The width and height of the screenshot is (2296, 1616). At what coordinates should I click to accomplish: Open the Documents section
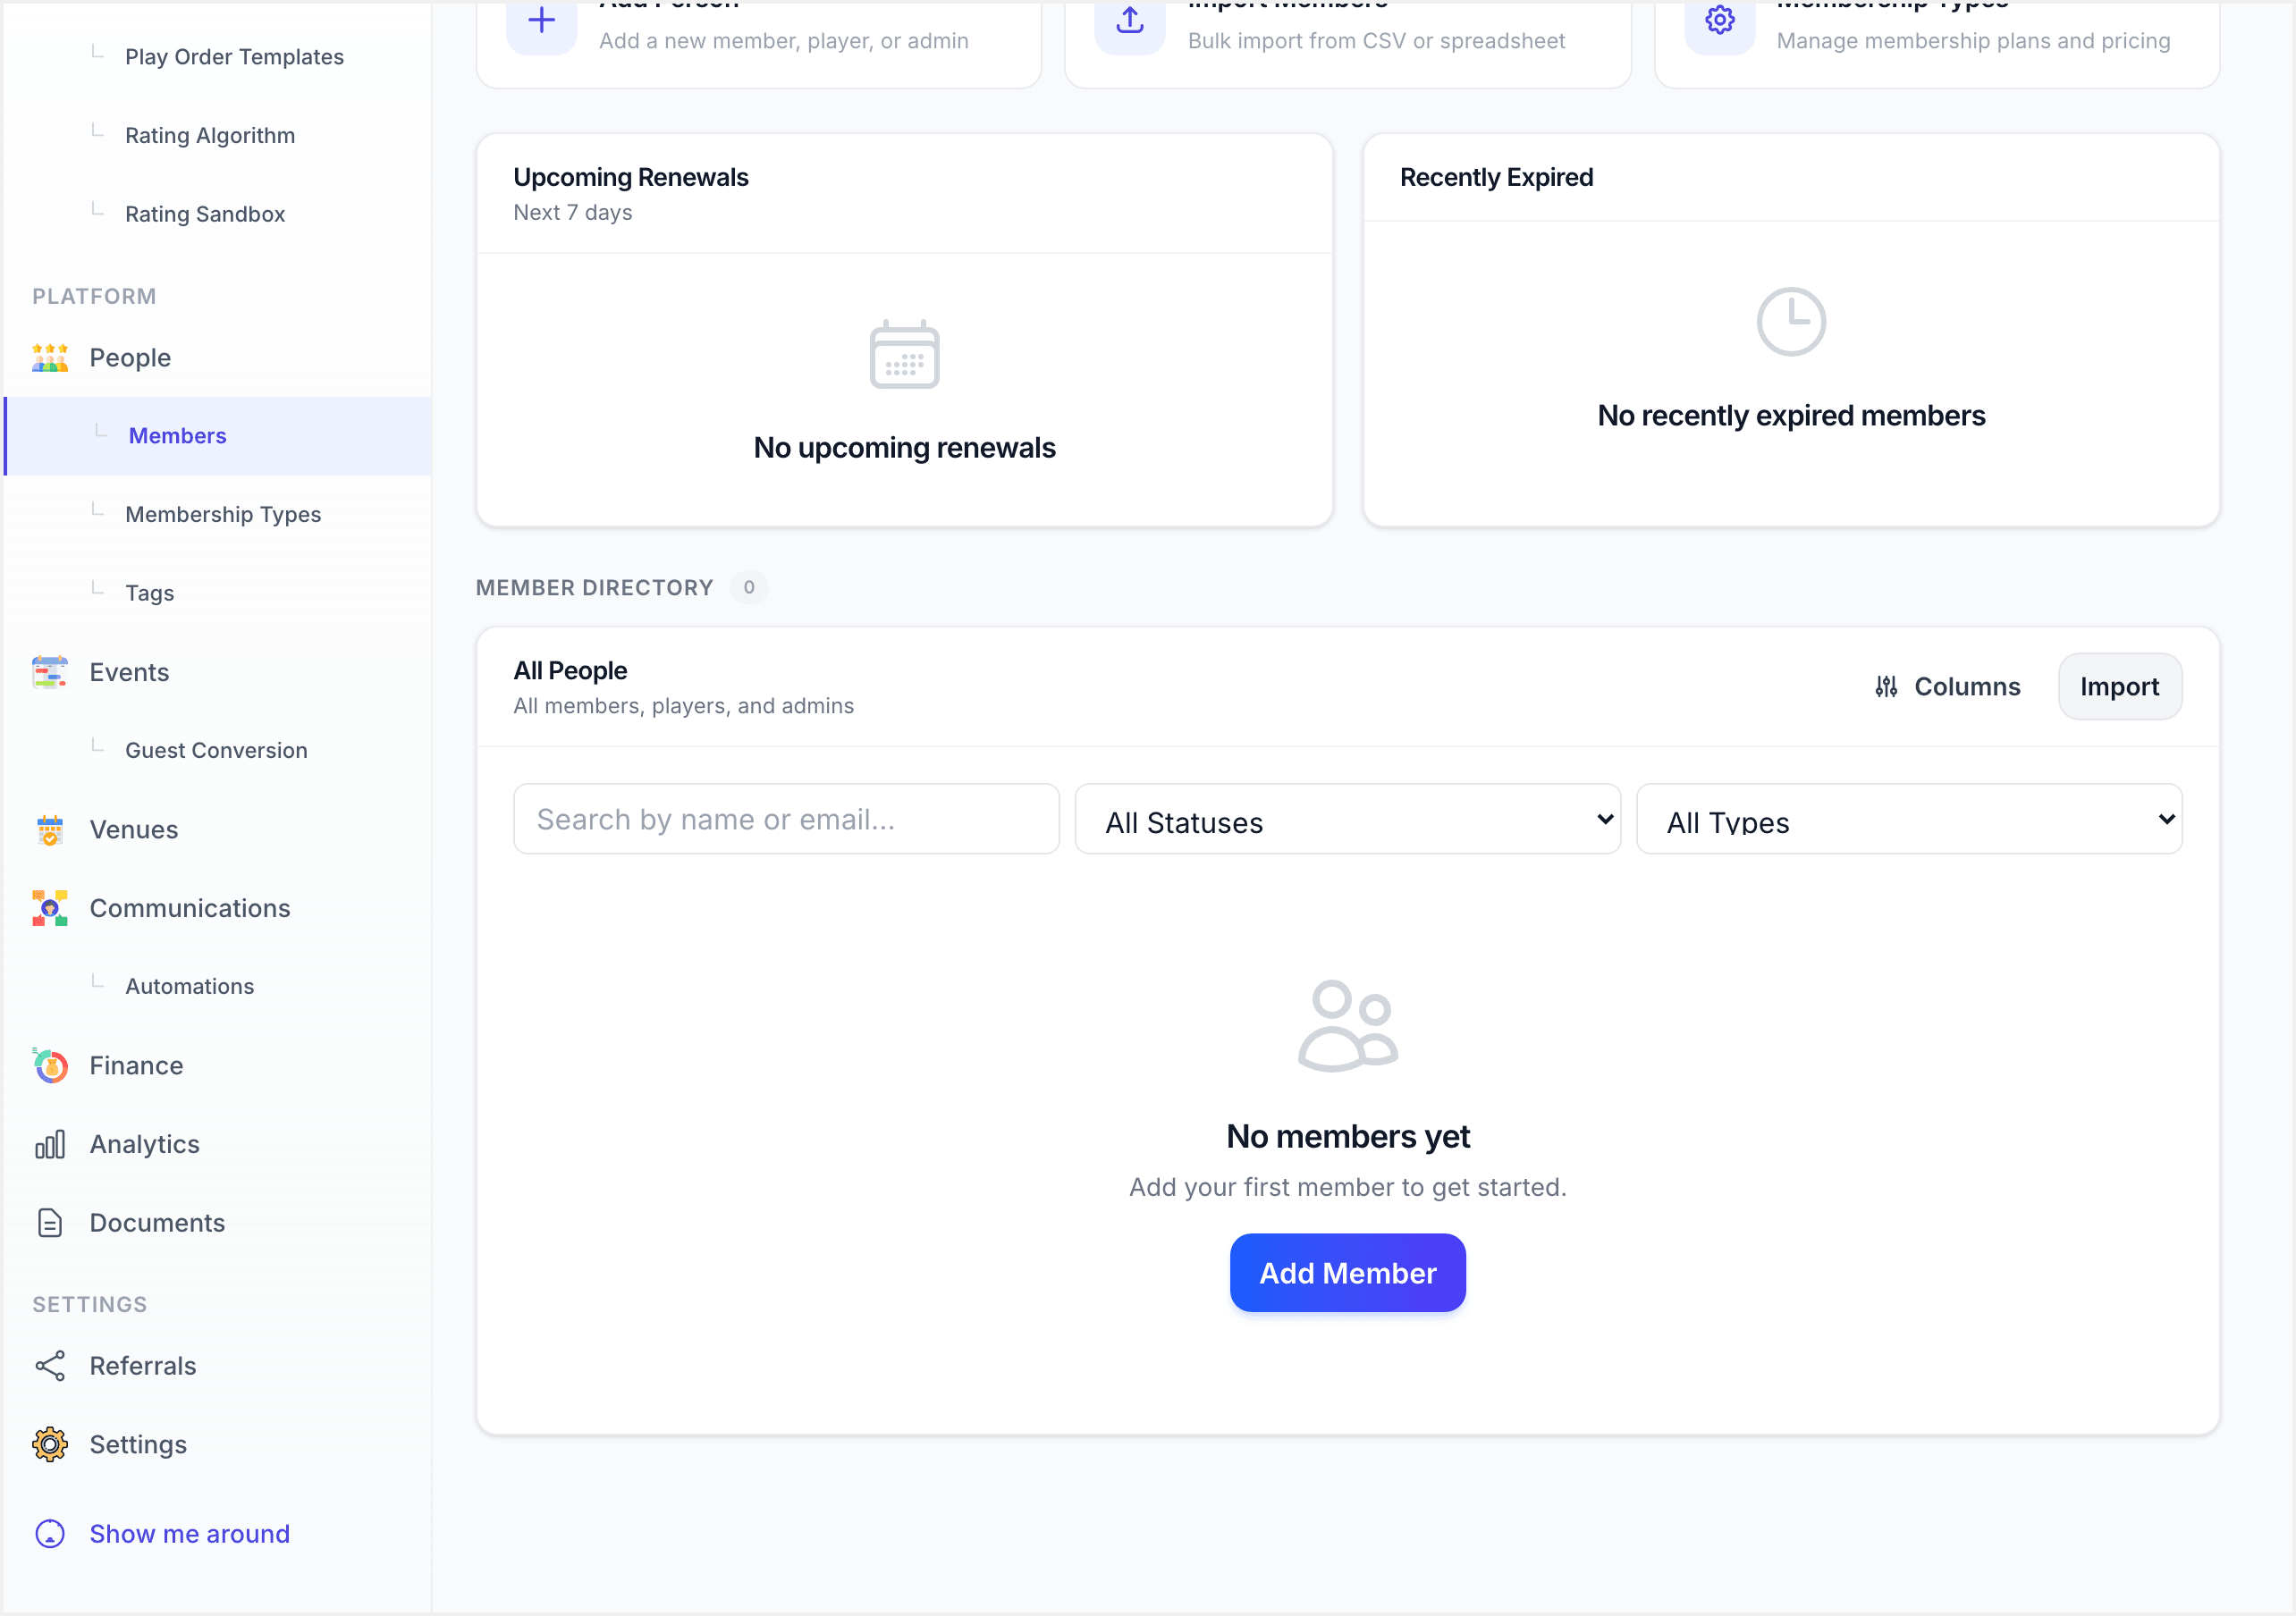[158, 1223]
